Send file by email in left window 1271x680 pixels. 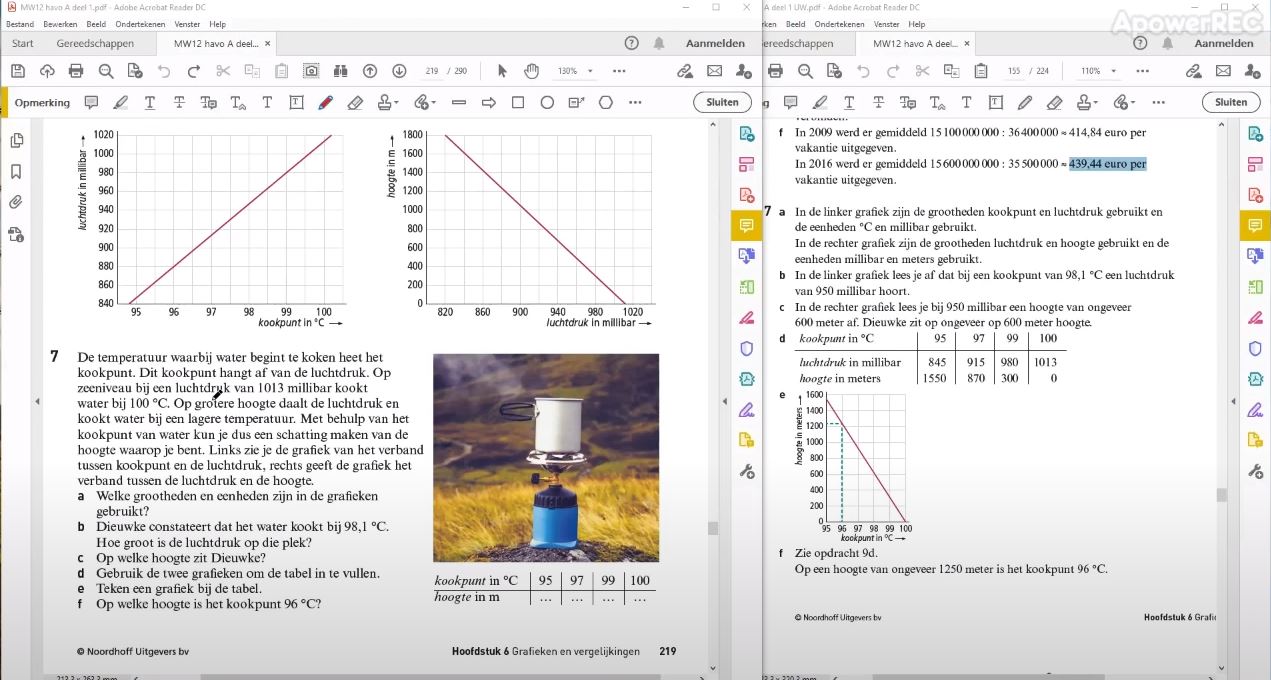click(x=714, y=71)
